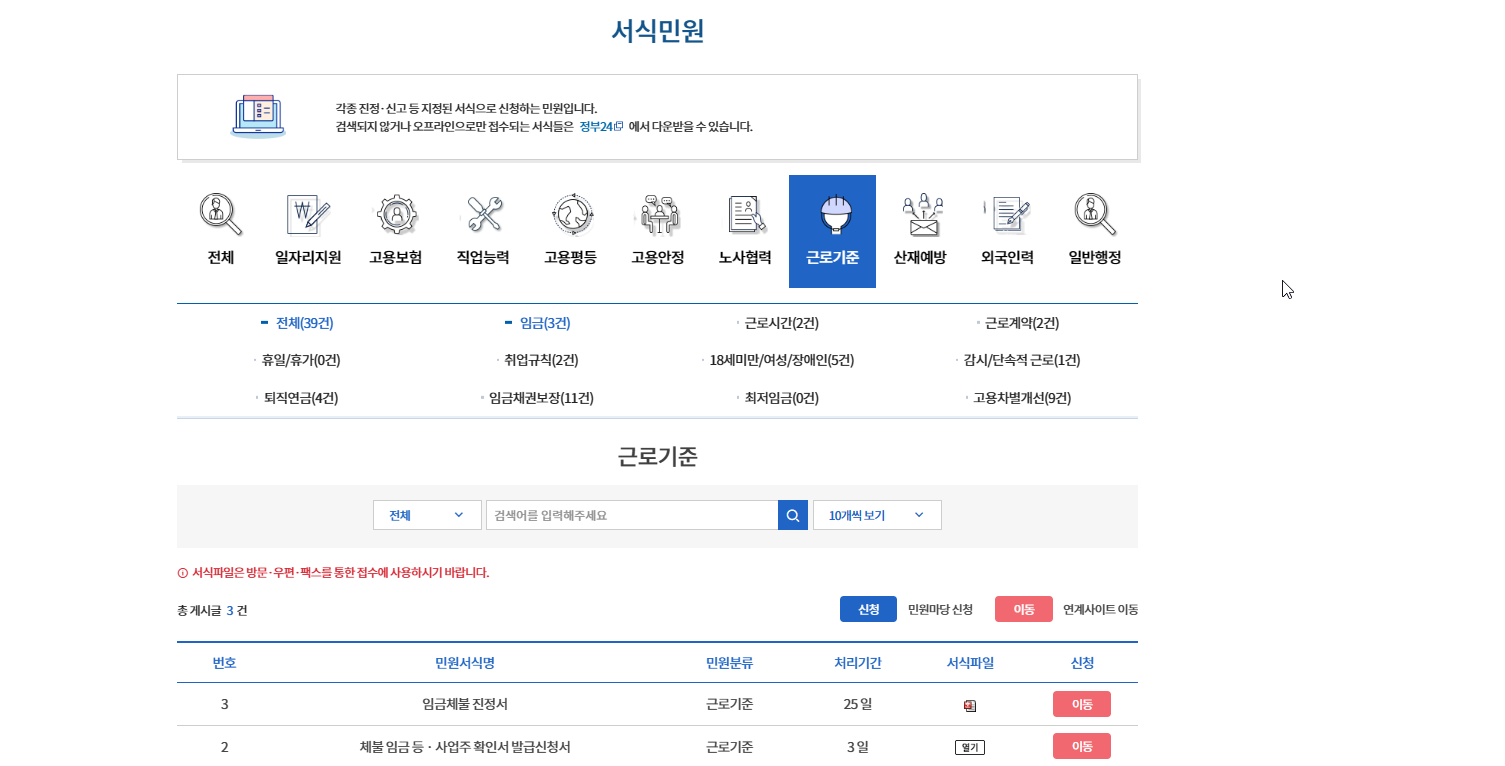Open the 일자리지원 category icon

308,213
